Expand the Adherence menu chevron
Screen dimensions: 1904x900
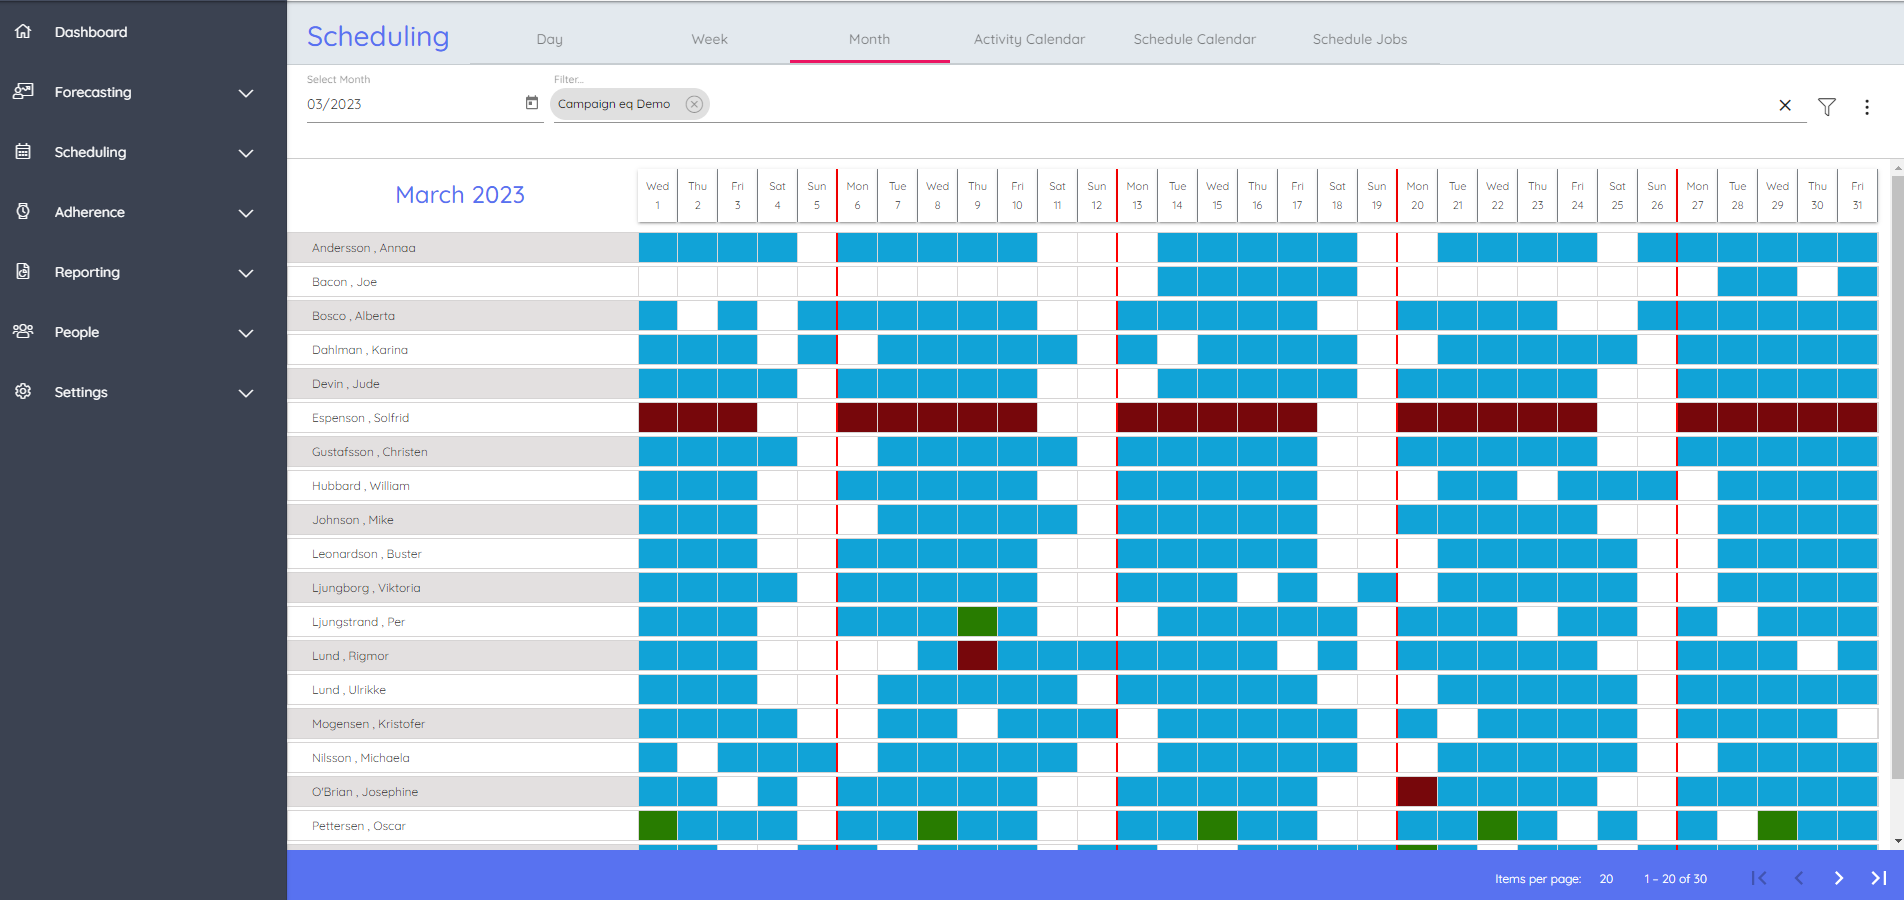click(x=245, y=213)
